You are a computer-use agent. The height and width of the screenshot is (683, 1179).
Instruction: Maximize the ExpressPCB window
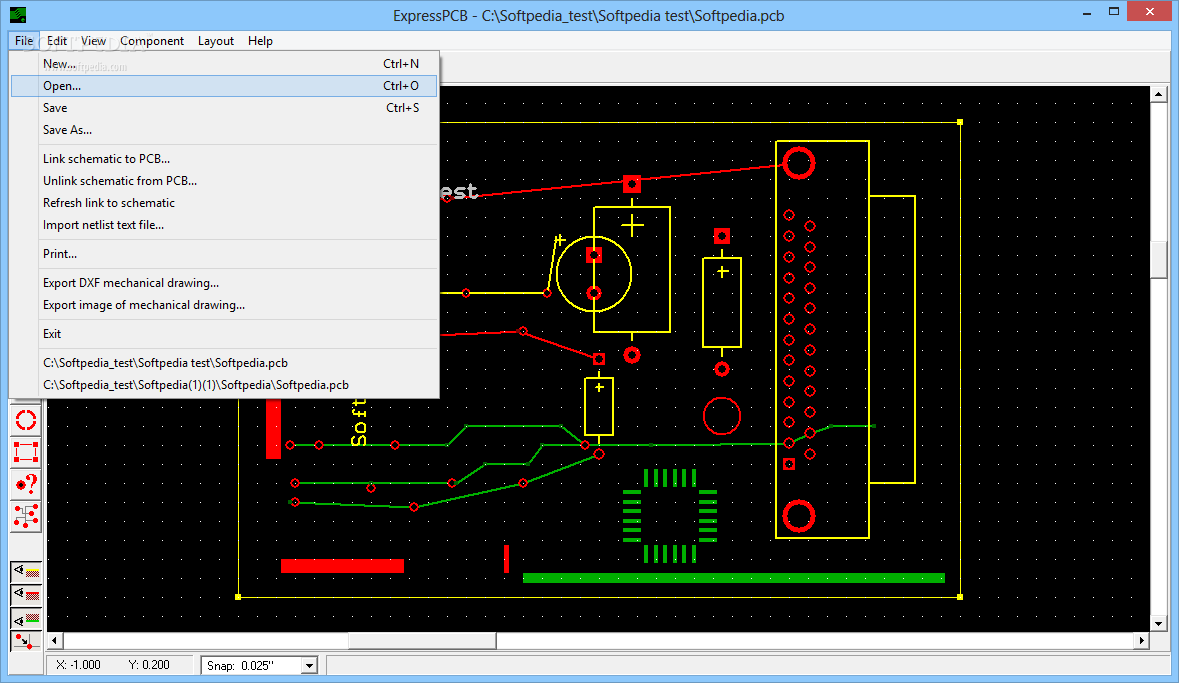(1114, 12)
